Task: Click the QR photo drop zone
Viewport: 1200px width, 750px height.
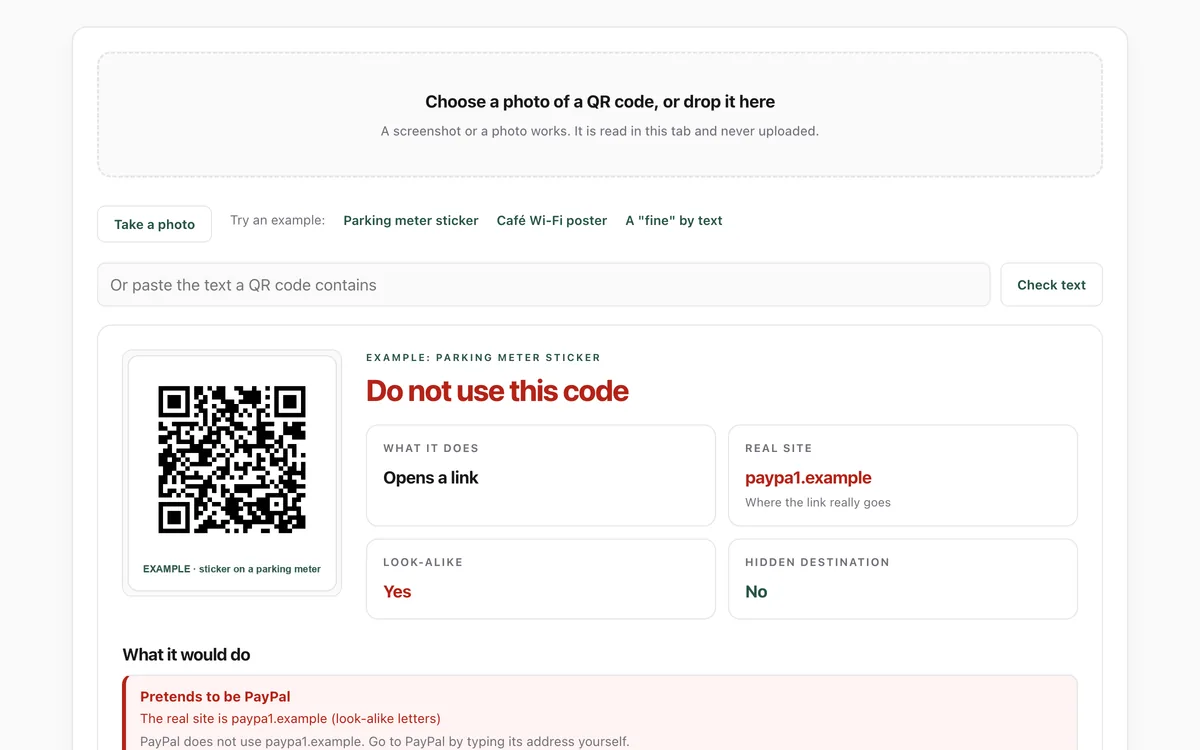Action: coord(600,115)
